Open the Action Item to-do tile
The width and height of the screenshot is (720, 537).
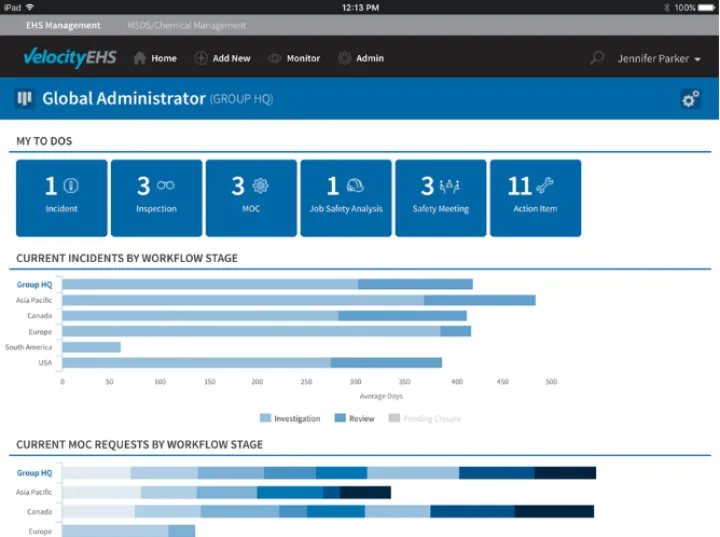click(535, 197)
